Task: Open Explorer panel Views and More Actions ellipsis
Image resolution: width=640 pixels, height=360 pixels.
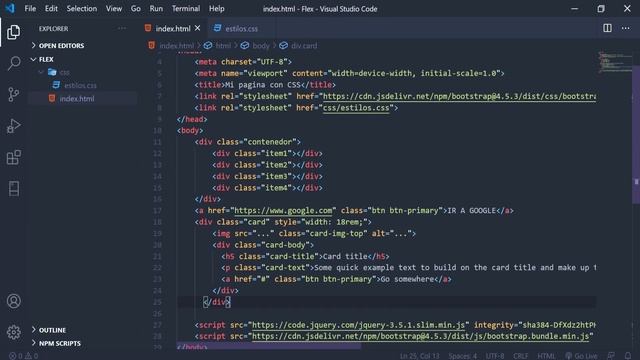Action: click(122, 29)
